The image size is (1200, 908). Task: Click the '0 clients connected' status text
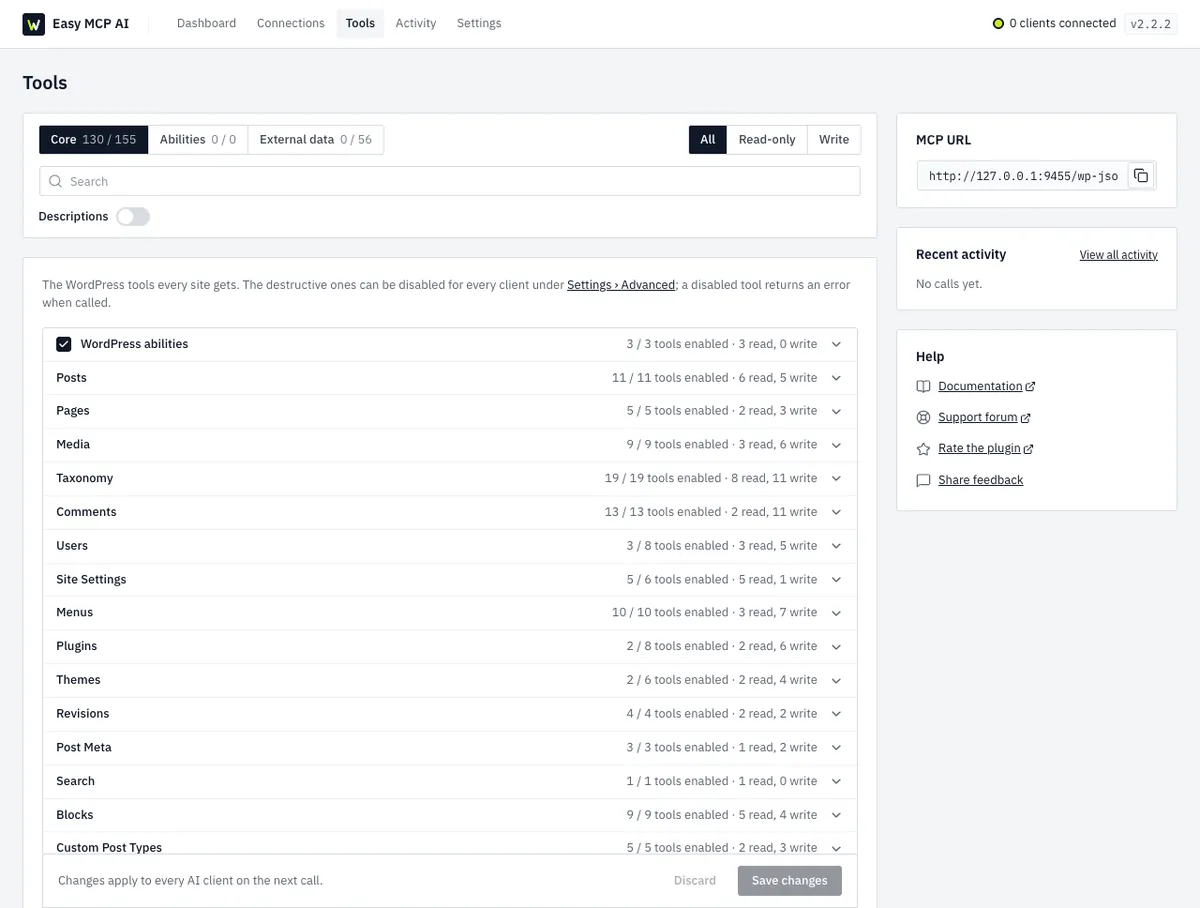(x=1062, y=23)
